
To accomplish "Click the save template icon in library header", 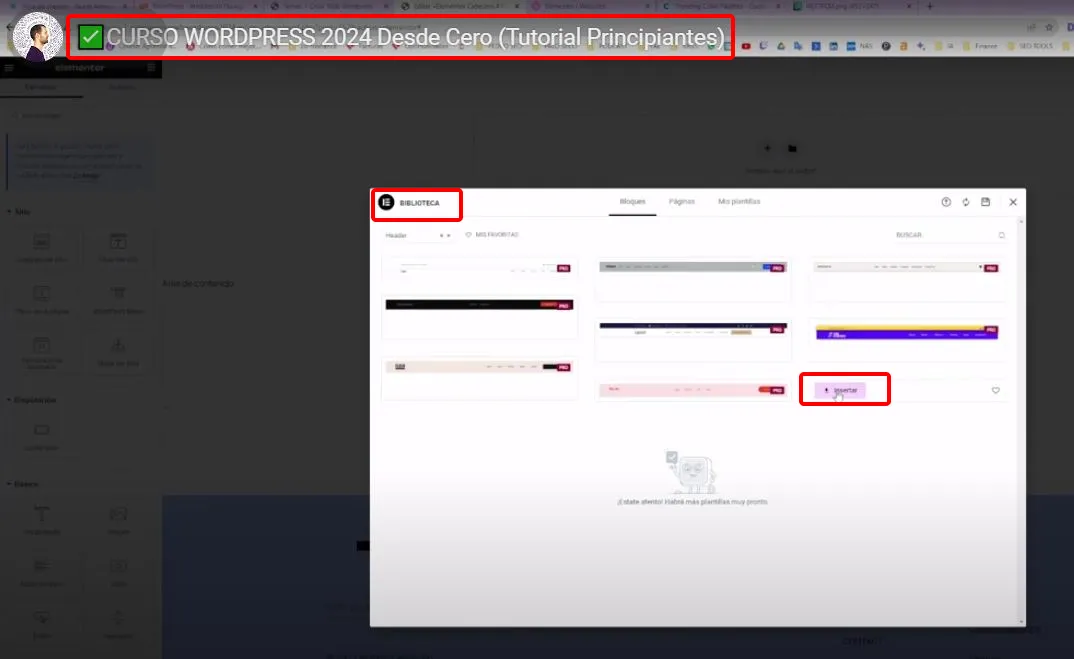I will tap(986, 202).
